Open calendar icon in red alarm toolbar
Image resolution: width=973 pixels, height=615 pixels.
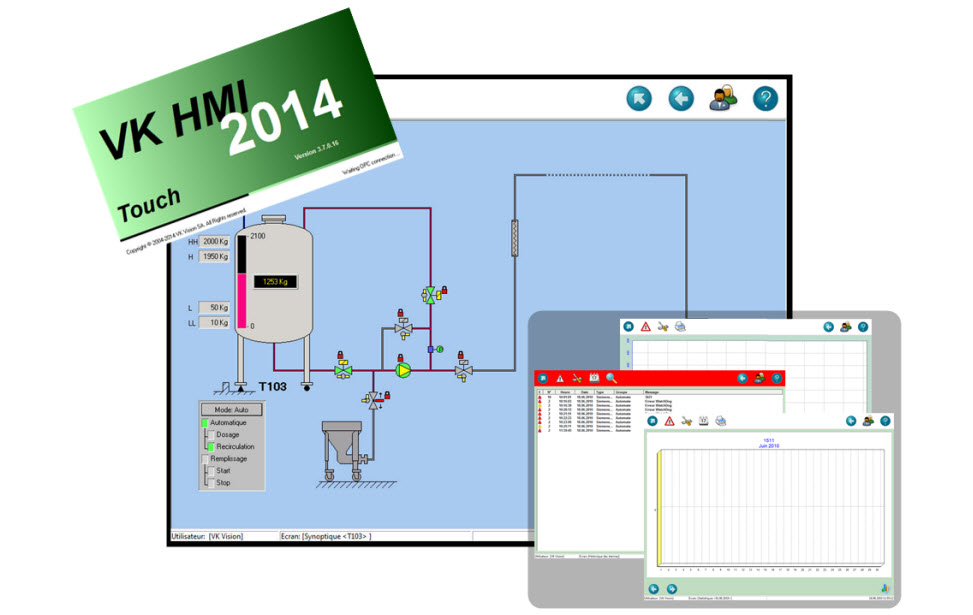point(594,377)
